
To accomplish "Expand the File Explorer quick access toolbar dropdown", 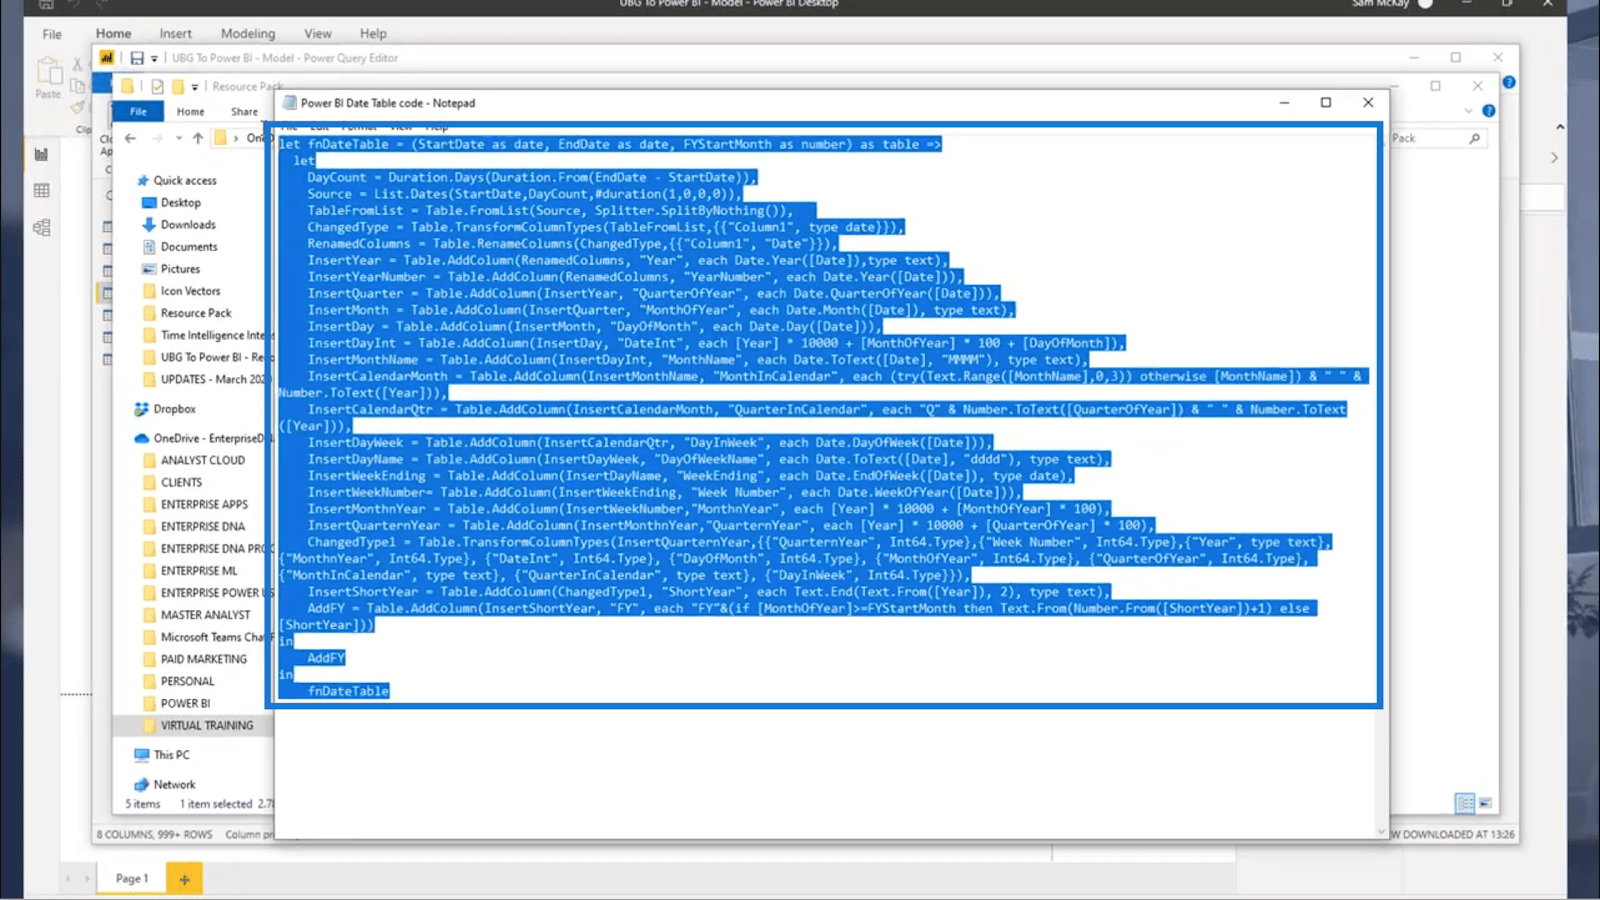I will click(195, 87).
